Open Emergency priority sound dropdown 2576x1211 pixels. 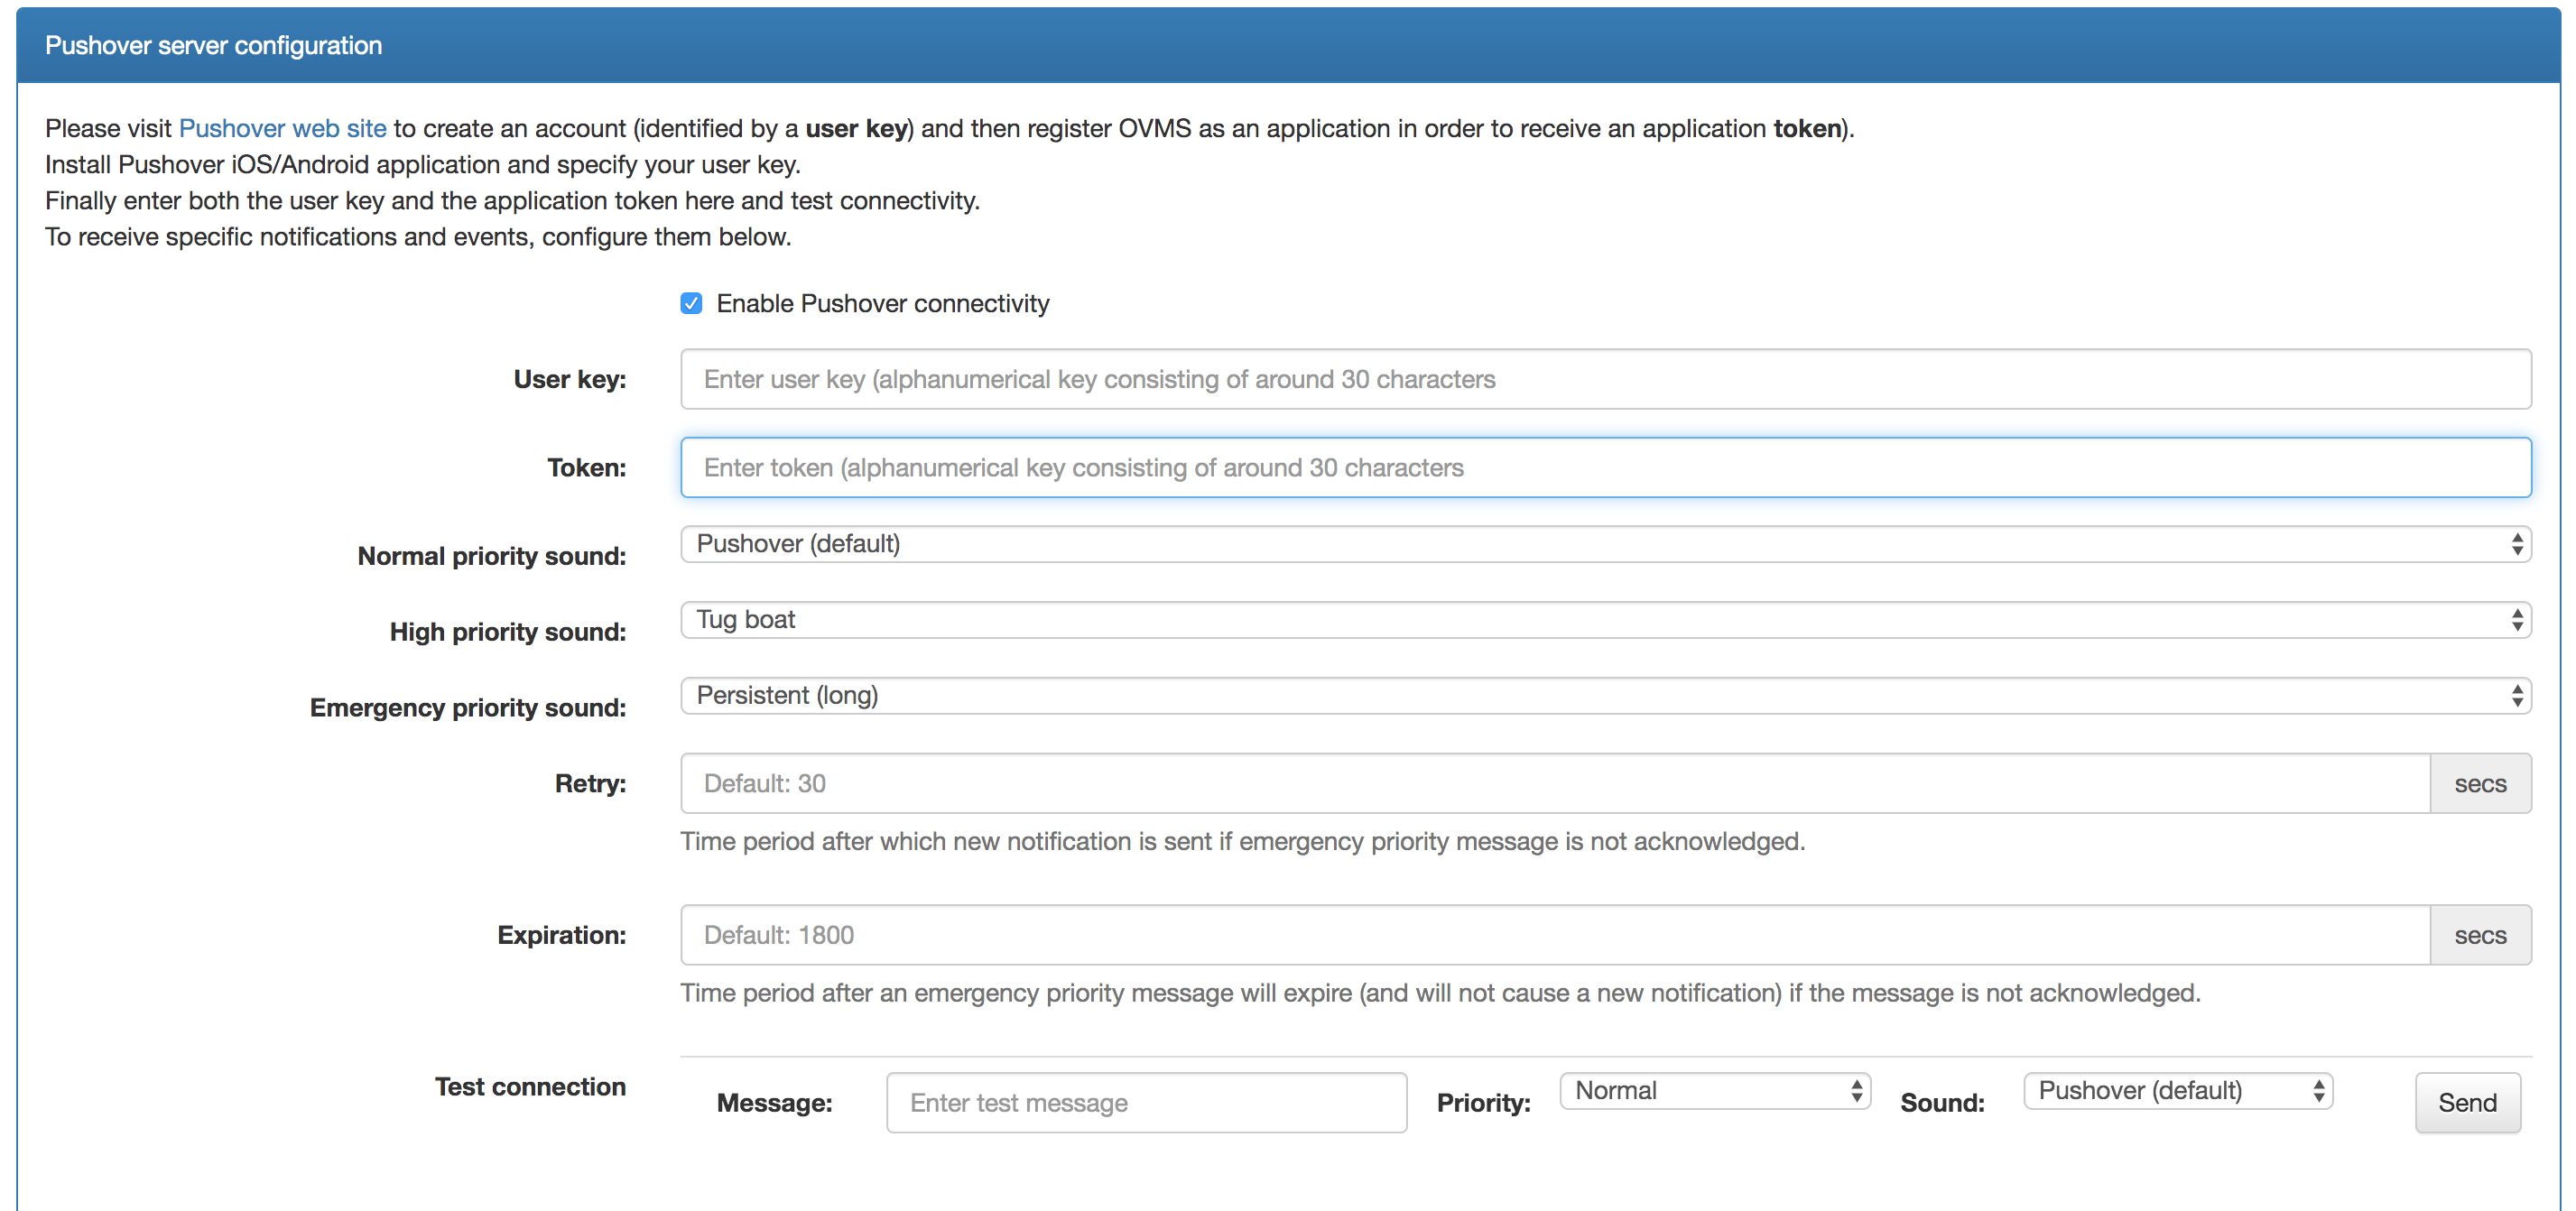click(x=1604, y=696)
